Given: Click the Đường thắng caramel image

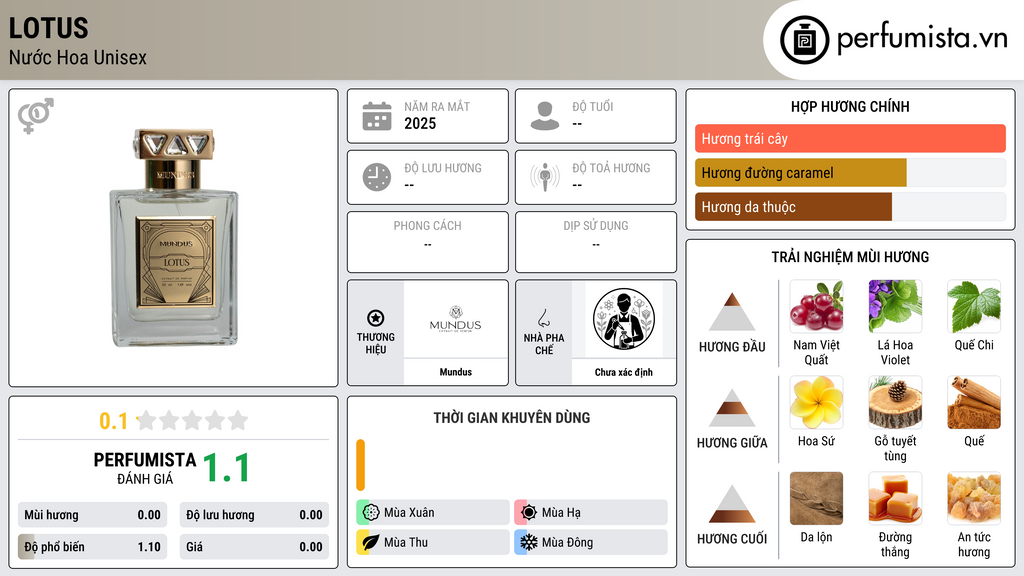Looking at the screenshot, I should [895, 498].
